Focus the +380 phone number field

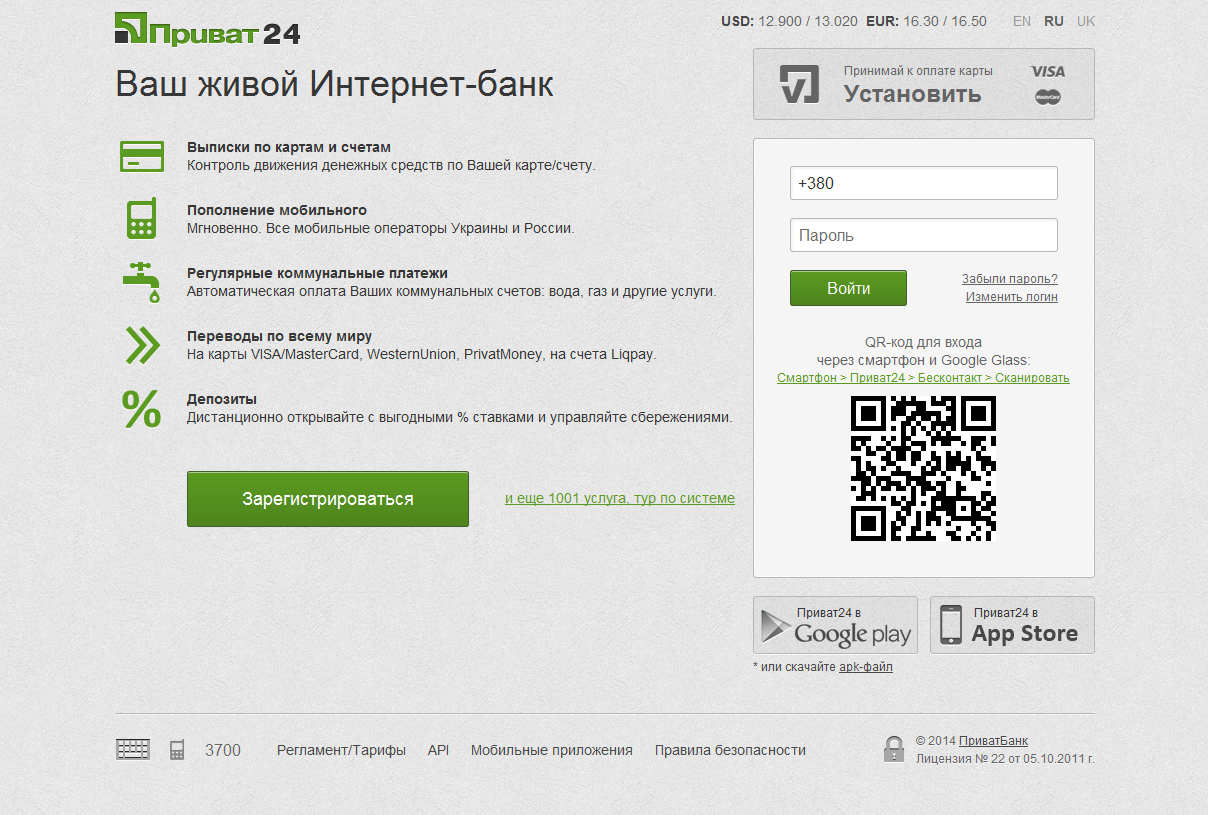coord(924,183)
